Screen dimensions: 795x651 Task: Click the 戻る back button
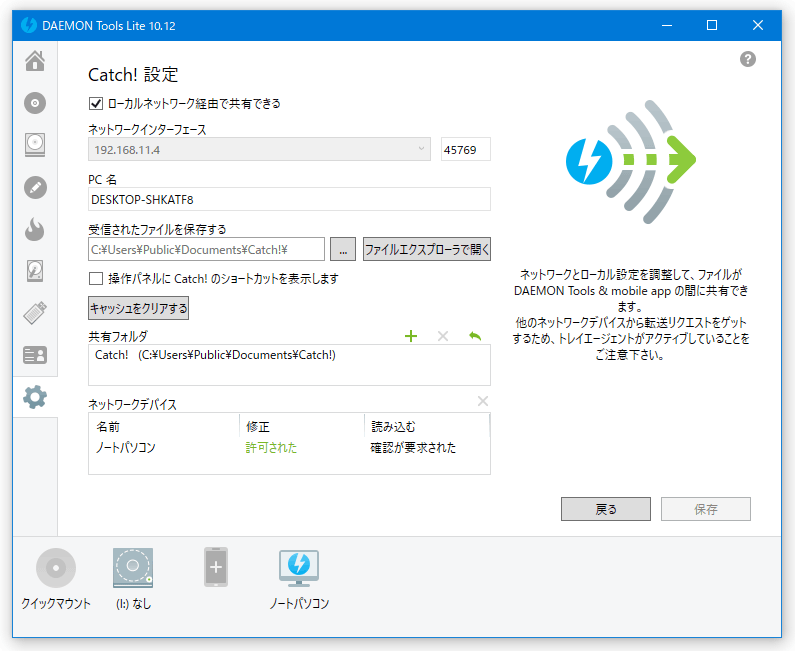point(605,509)
